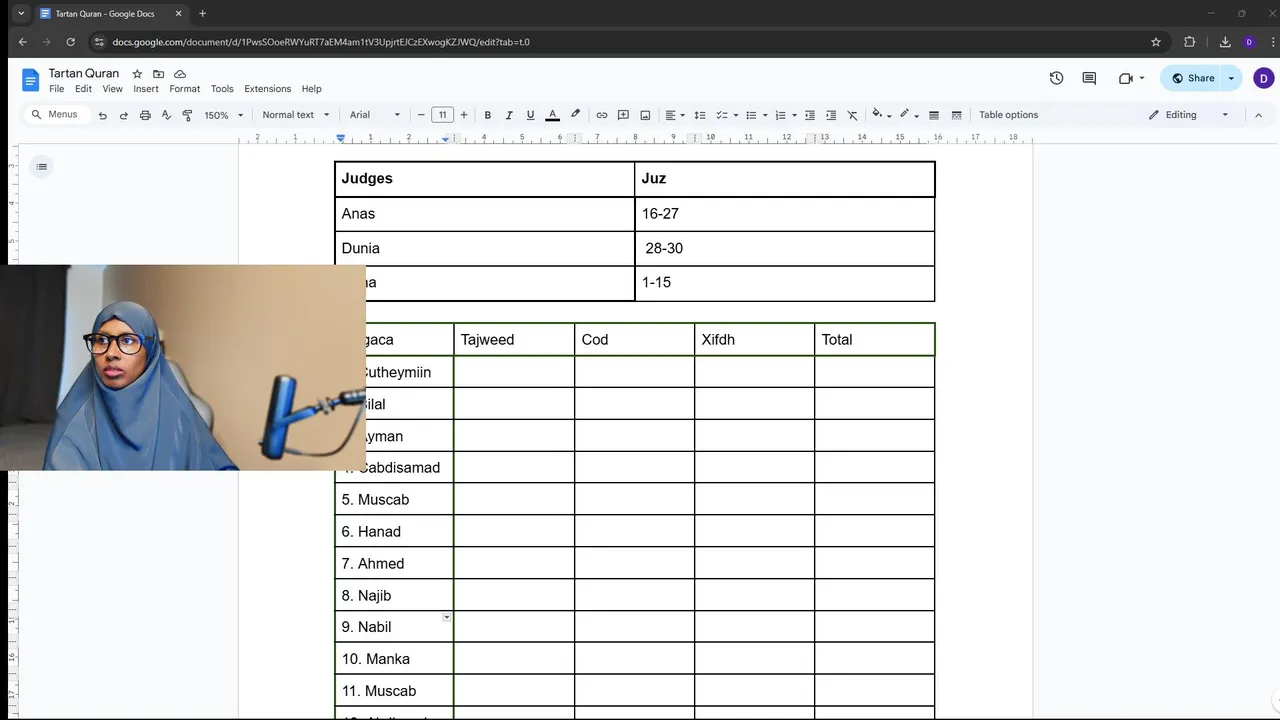This screenshot has height=720, width=1280.
Task: Open the Share options dropdown arrow
Action: click(x=1231, y=78)
